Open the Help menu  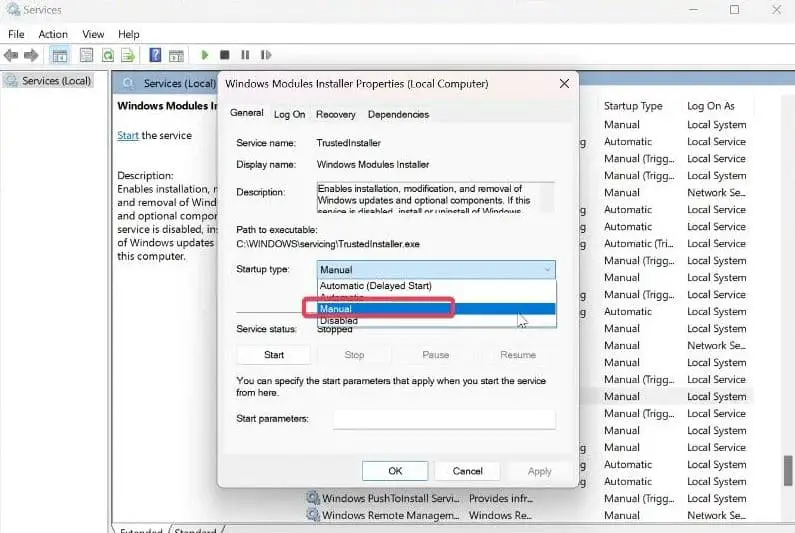pos(129,34)
